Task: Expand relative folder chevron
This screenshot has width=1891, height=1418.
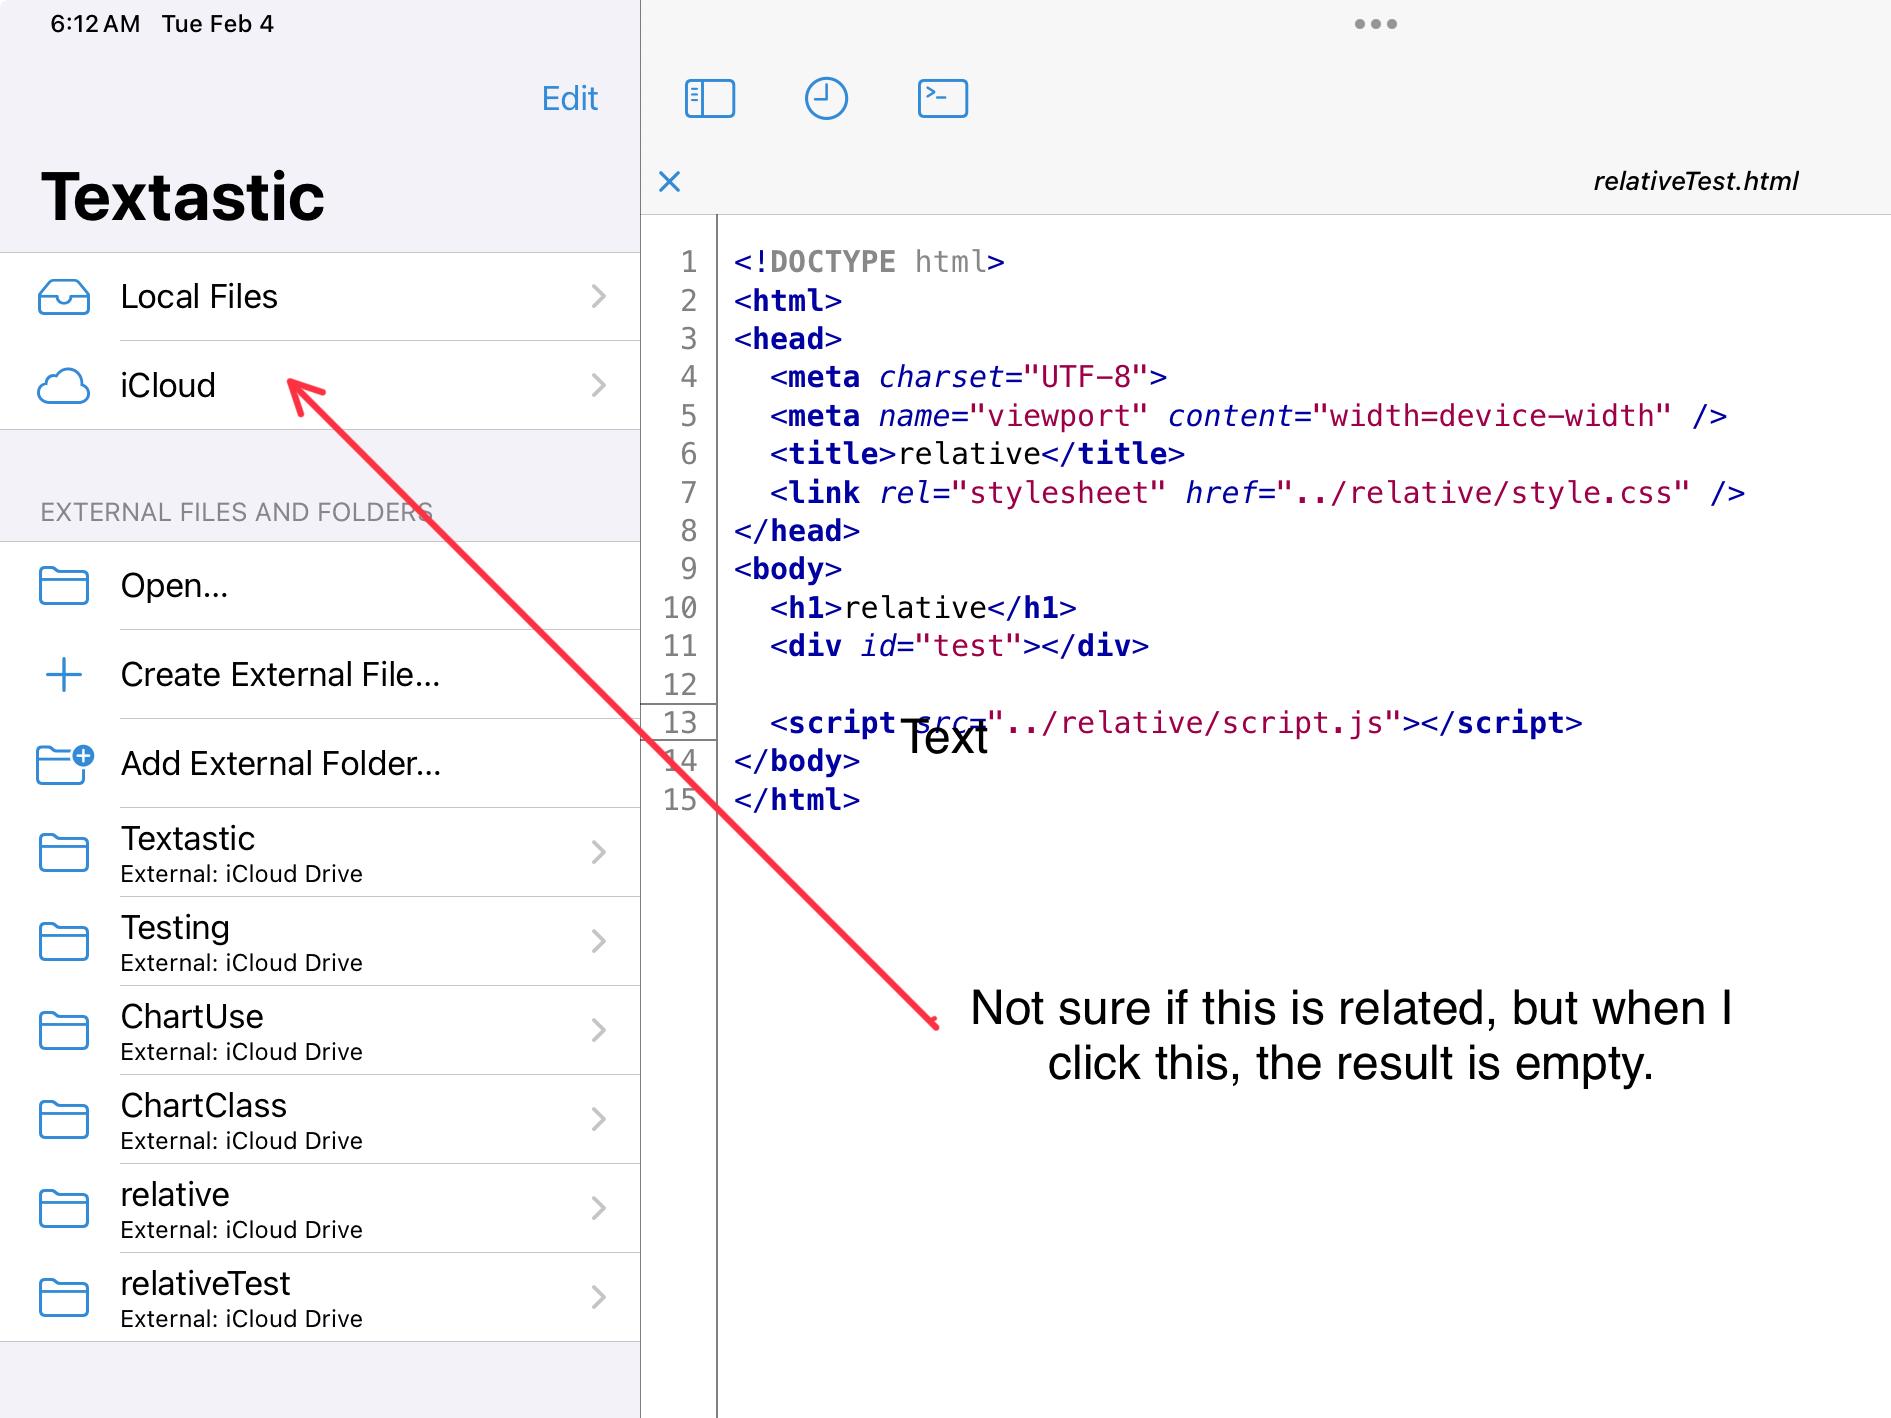Action: pyautogui.click(x=599, y=1208)
